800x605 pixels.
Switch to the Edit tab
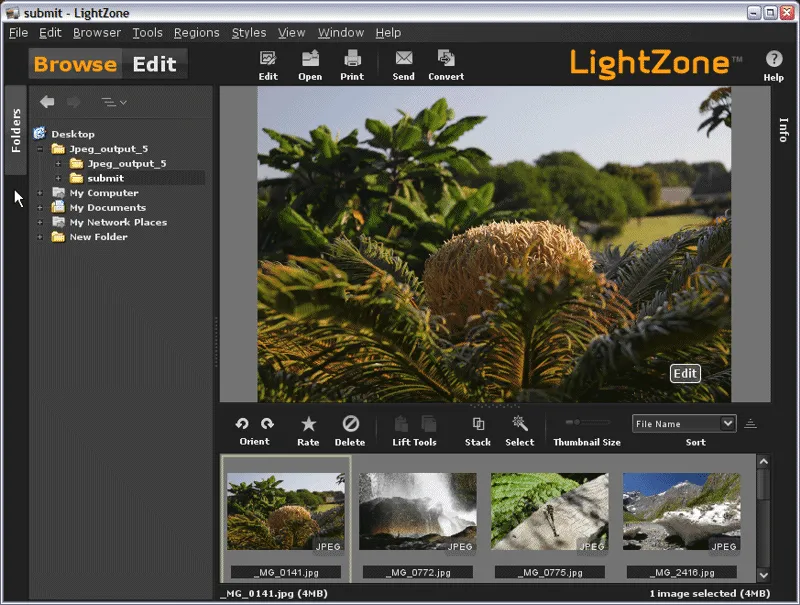pyautogui.click(x=155, y=63)
